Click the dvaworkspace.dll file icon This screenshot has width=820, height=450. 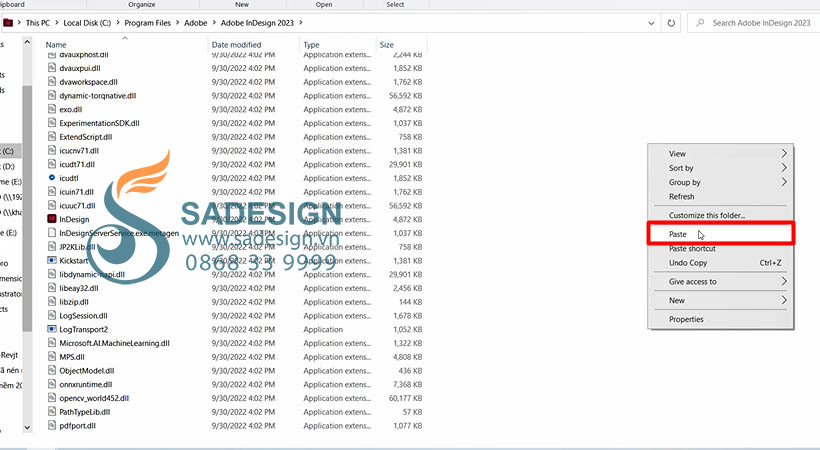pos(51,82)
